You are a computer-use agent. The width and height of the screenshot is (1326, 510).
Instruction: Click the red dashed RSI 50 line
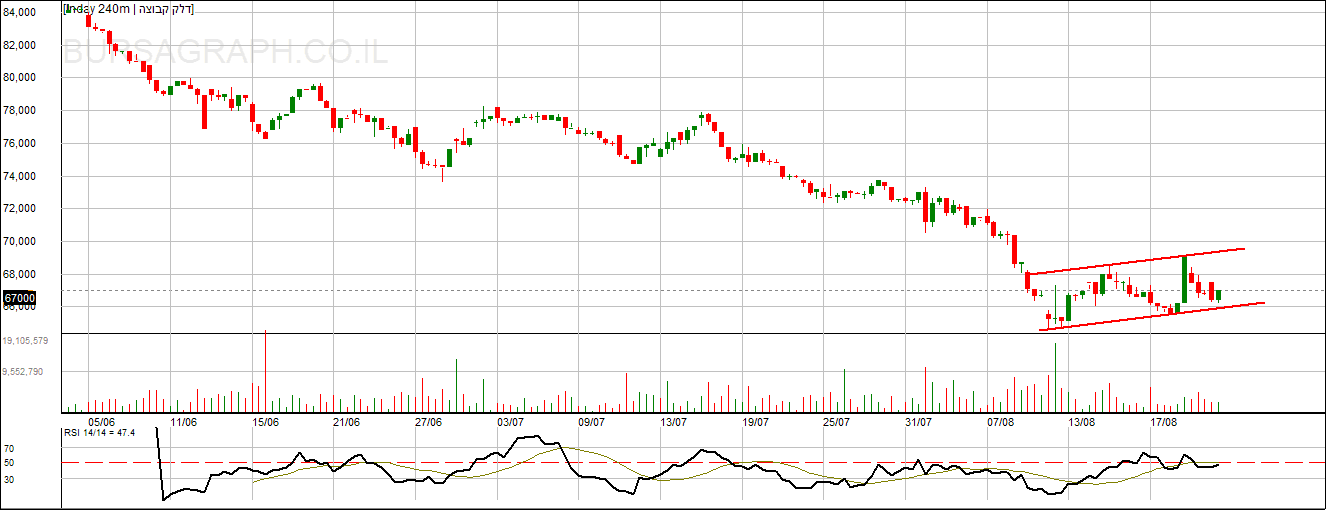pyautogui.click(x=700, y=463)
